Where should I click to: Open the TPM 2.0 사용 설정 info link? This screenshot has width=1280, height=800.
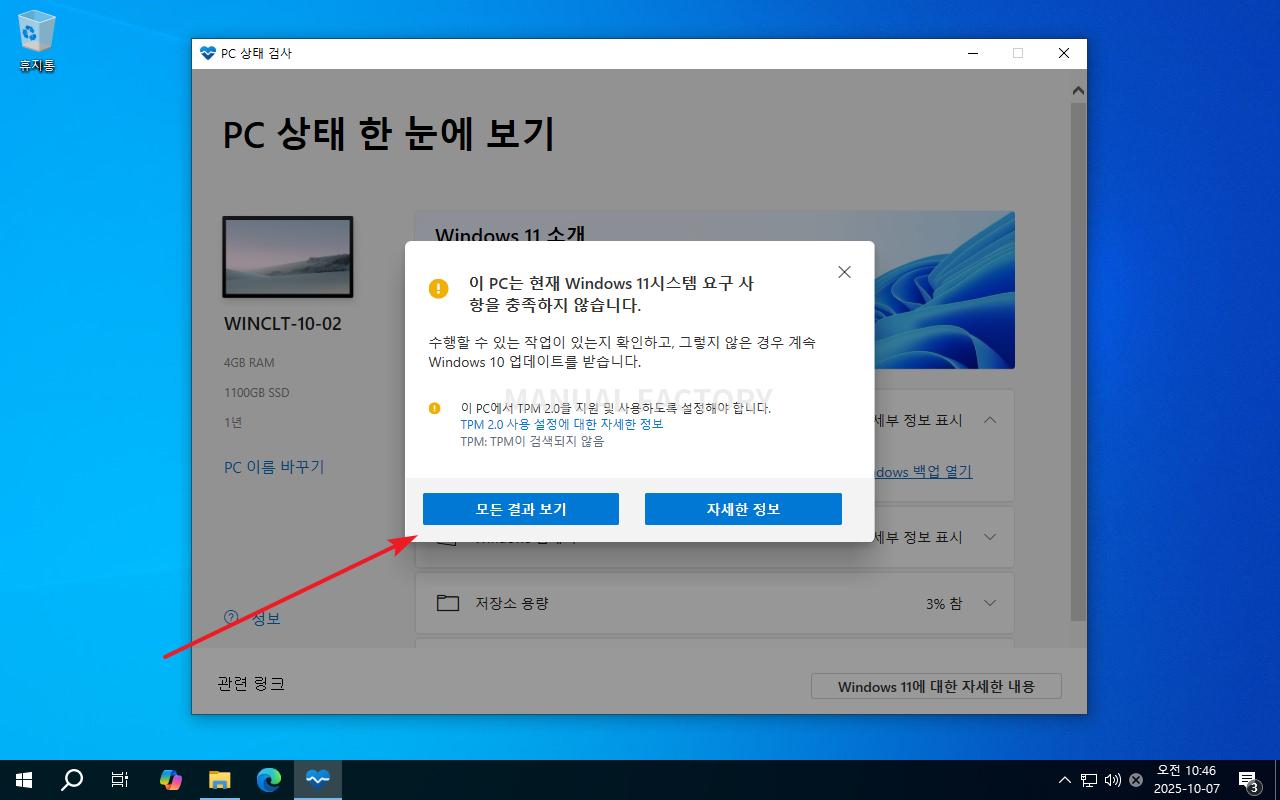click(561, 424)
